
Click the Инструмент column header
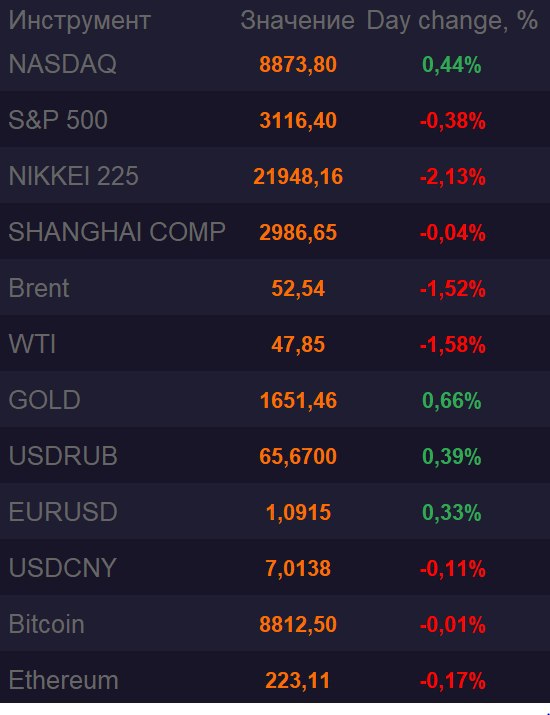79,21
